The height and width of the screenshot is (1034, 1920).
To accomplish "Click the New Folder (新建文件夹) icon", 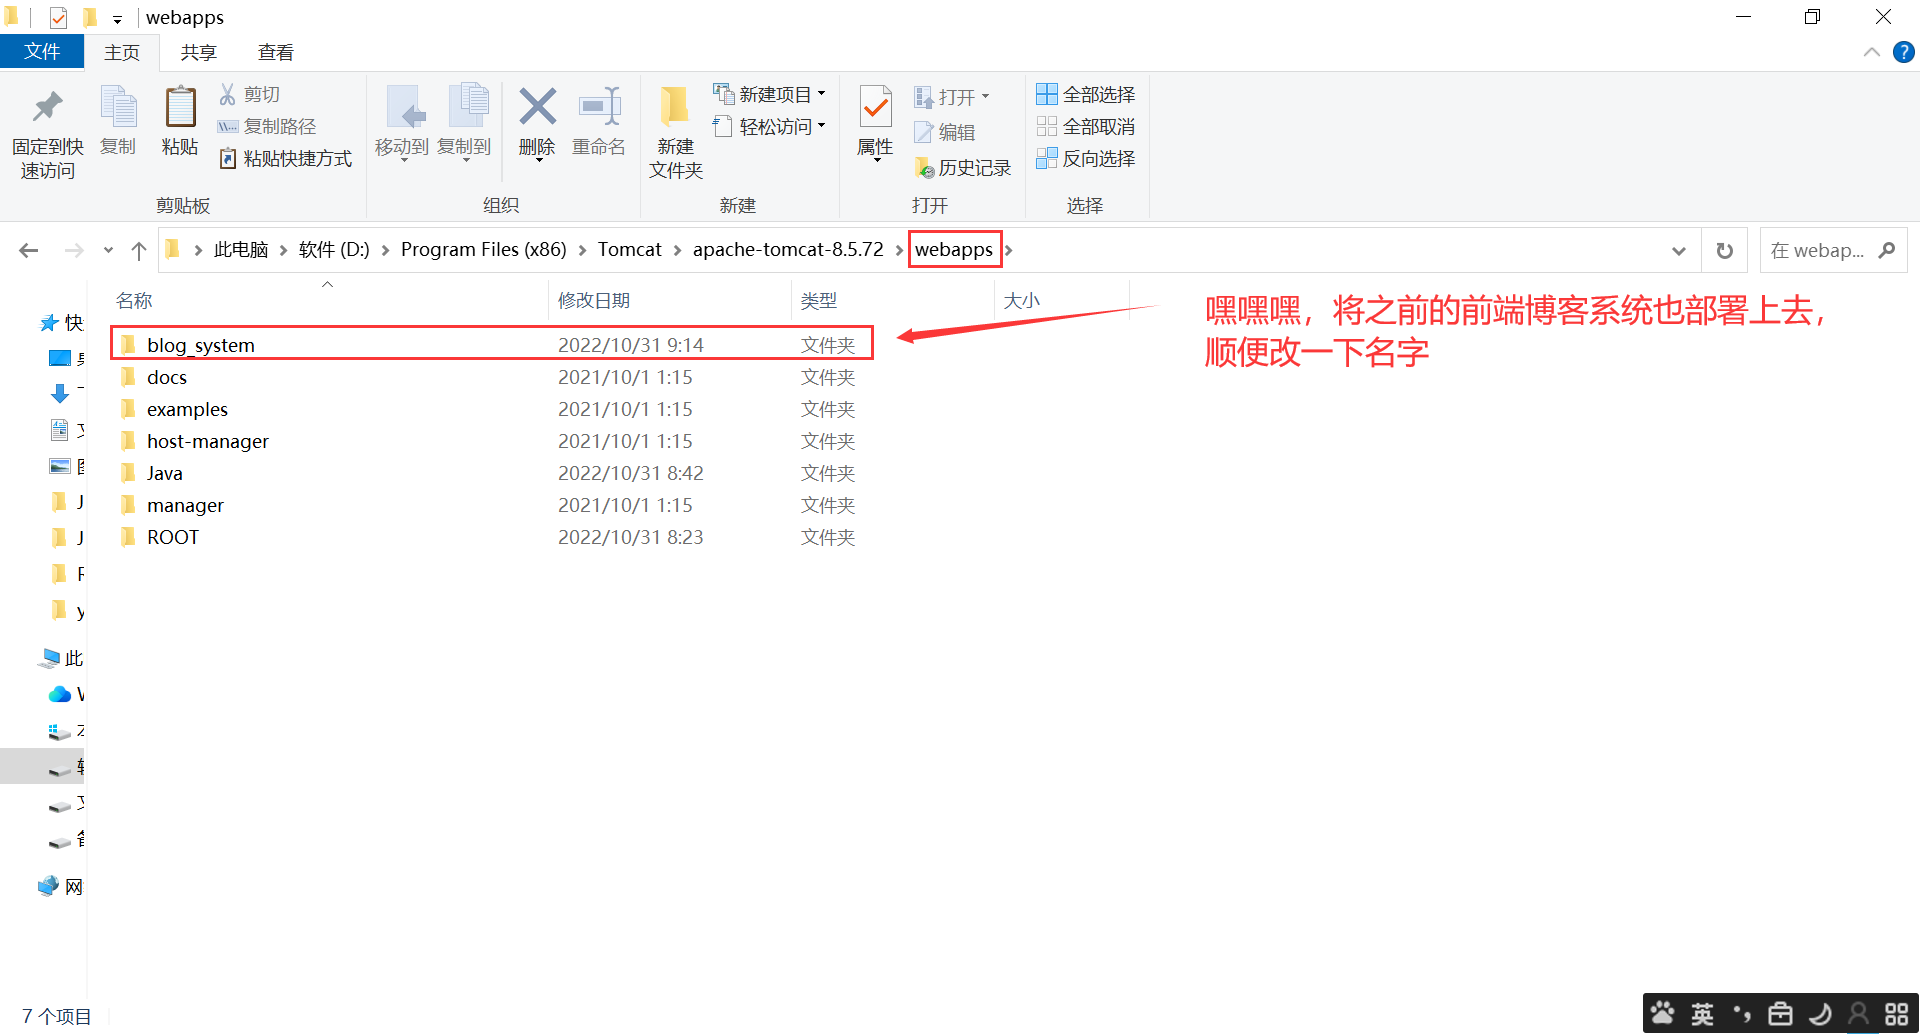I will pos(675,108).
